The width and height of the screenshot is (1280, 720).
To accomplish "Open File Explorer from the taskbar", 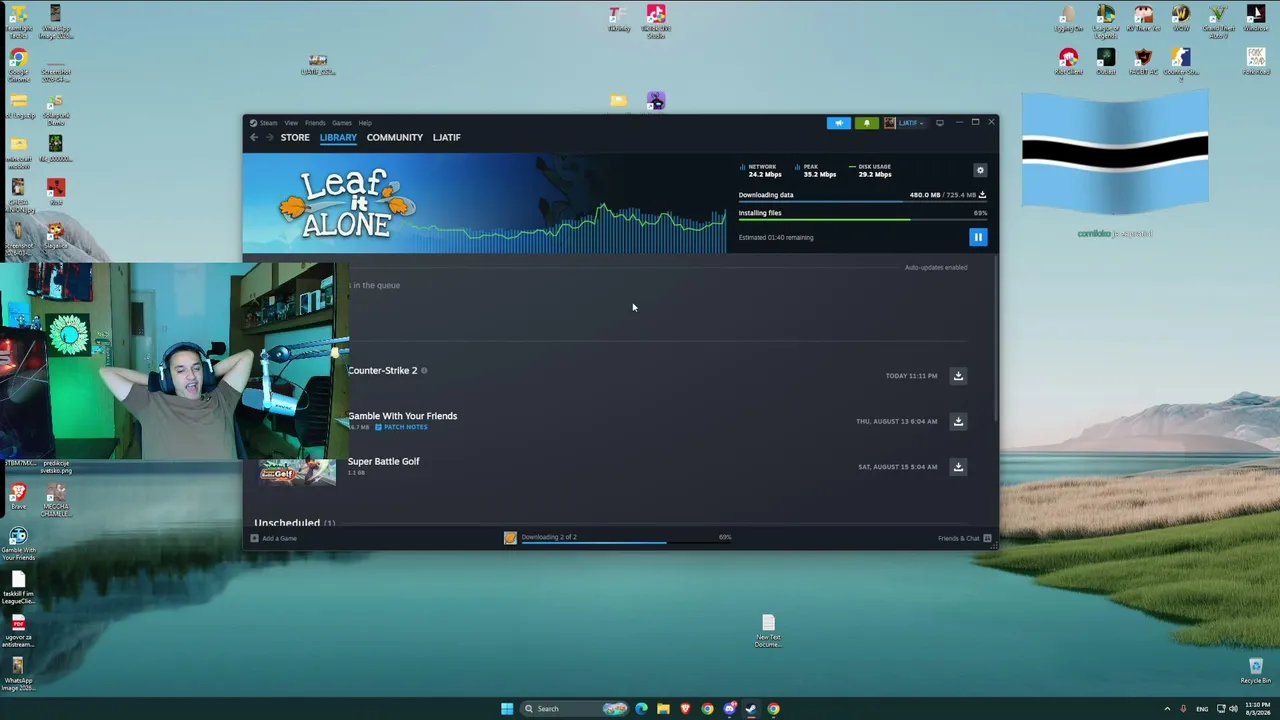I will [x=663, y=709].
